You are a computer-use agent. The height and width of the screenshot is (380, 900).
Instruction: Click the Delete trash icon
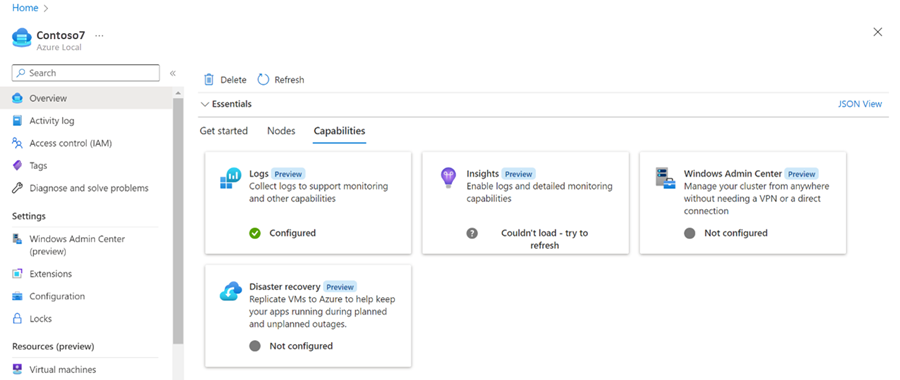coord(209,80)
